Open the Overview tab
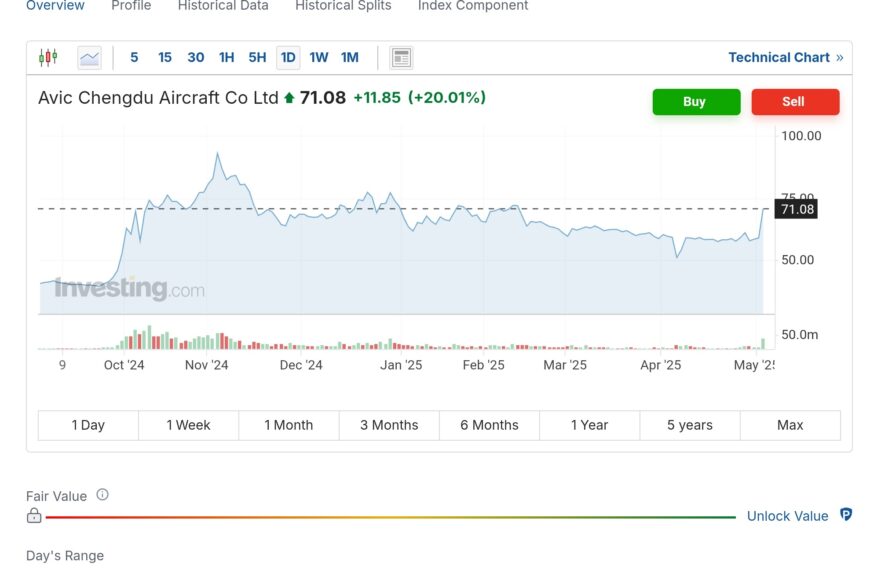This screenshot has height=570, width=870. [55, 6]
